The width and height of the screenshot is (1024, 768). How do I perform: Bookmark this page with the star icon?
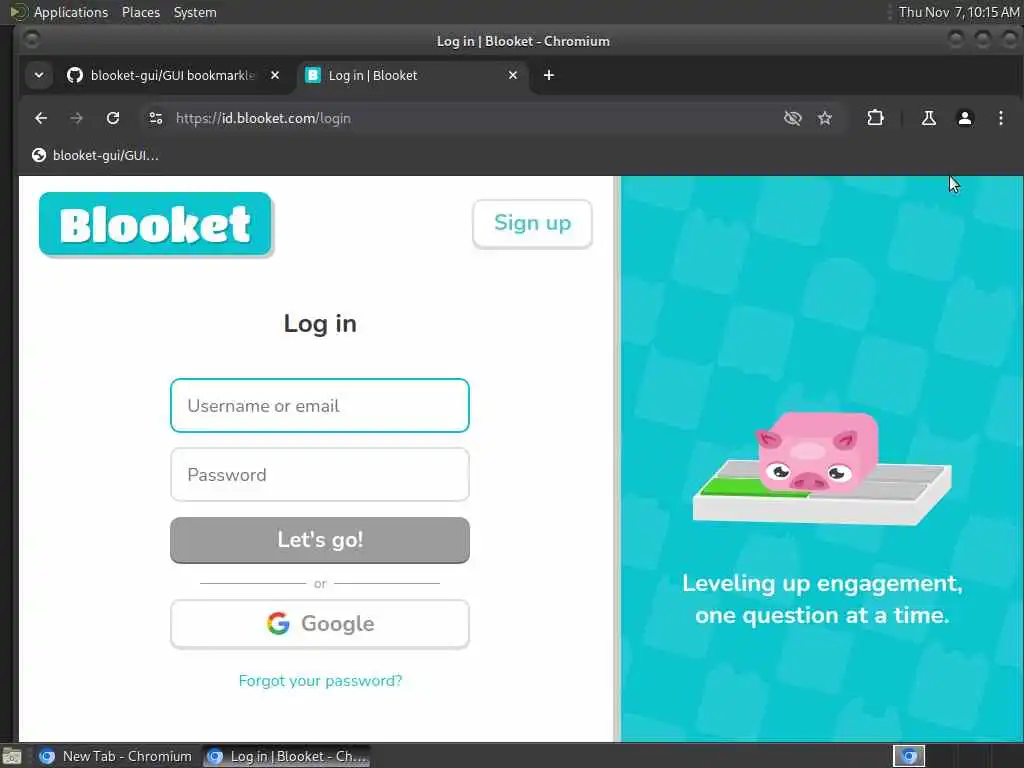825,118
